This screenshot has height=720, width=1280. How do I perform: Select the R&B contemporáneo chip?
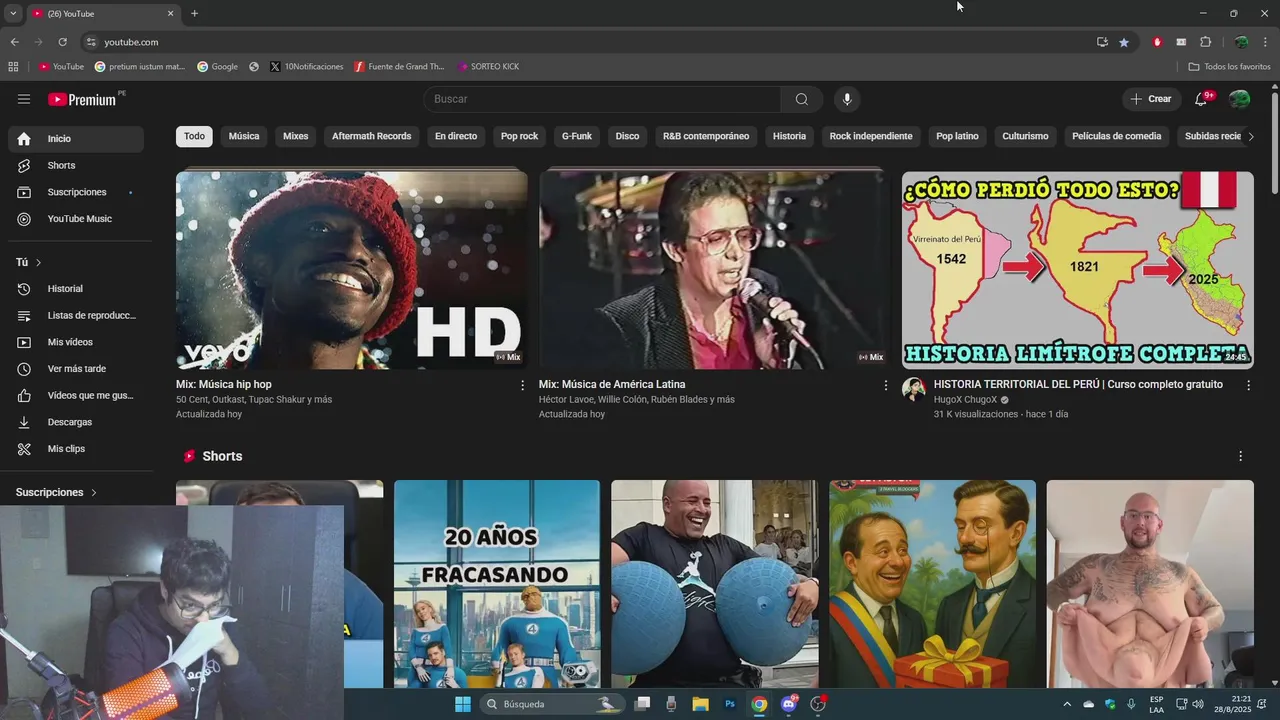click(x=706, y=136)
